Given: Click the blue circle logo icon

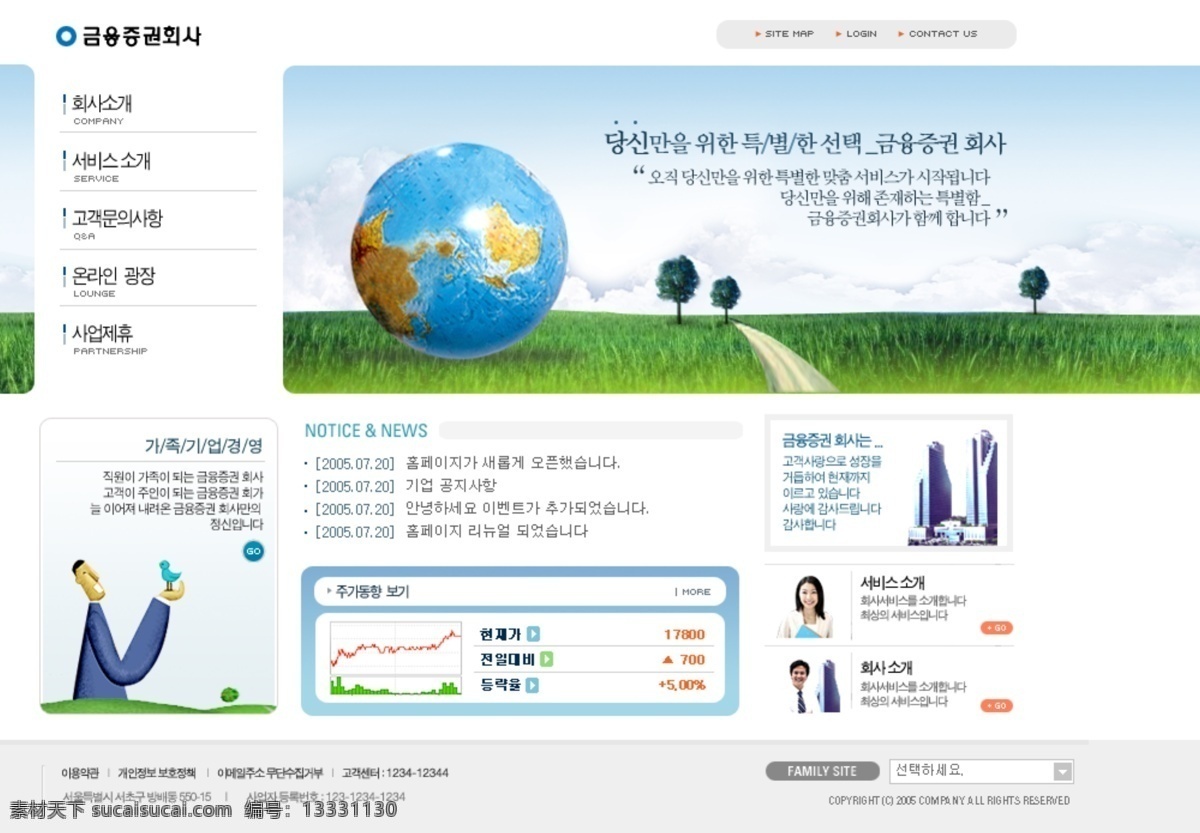Looking at the screenshot, I should [x=66, y=36].
